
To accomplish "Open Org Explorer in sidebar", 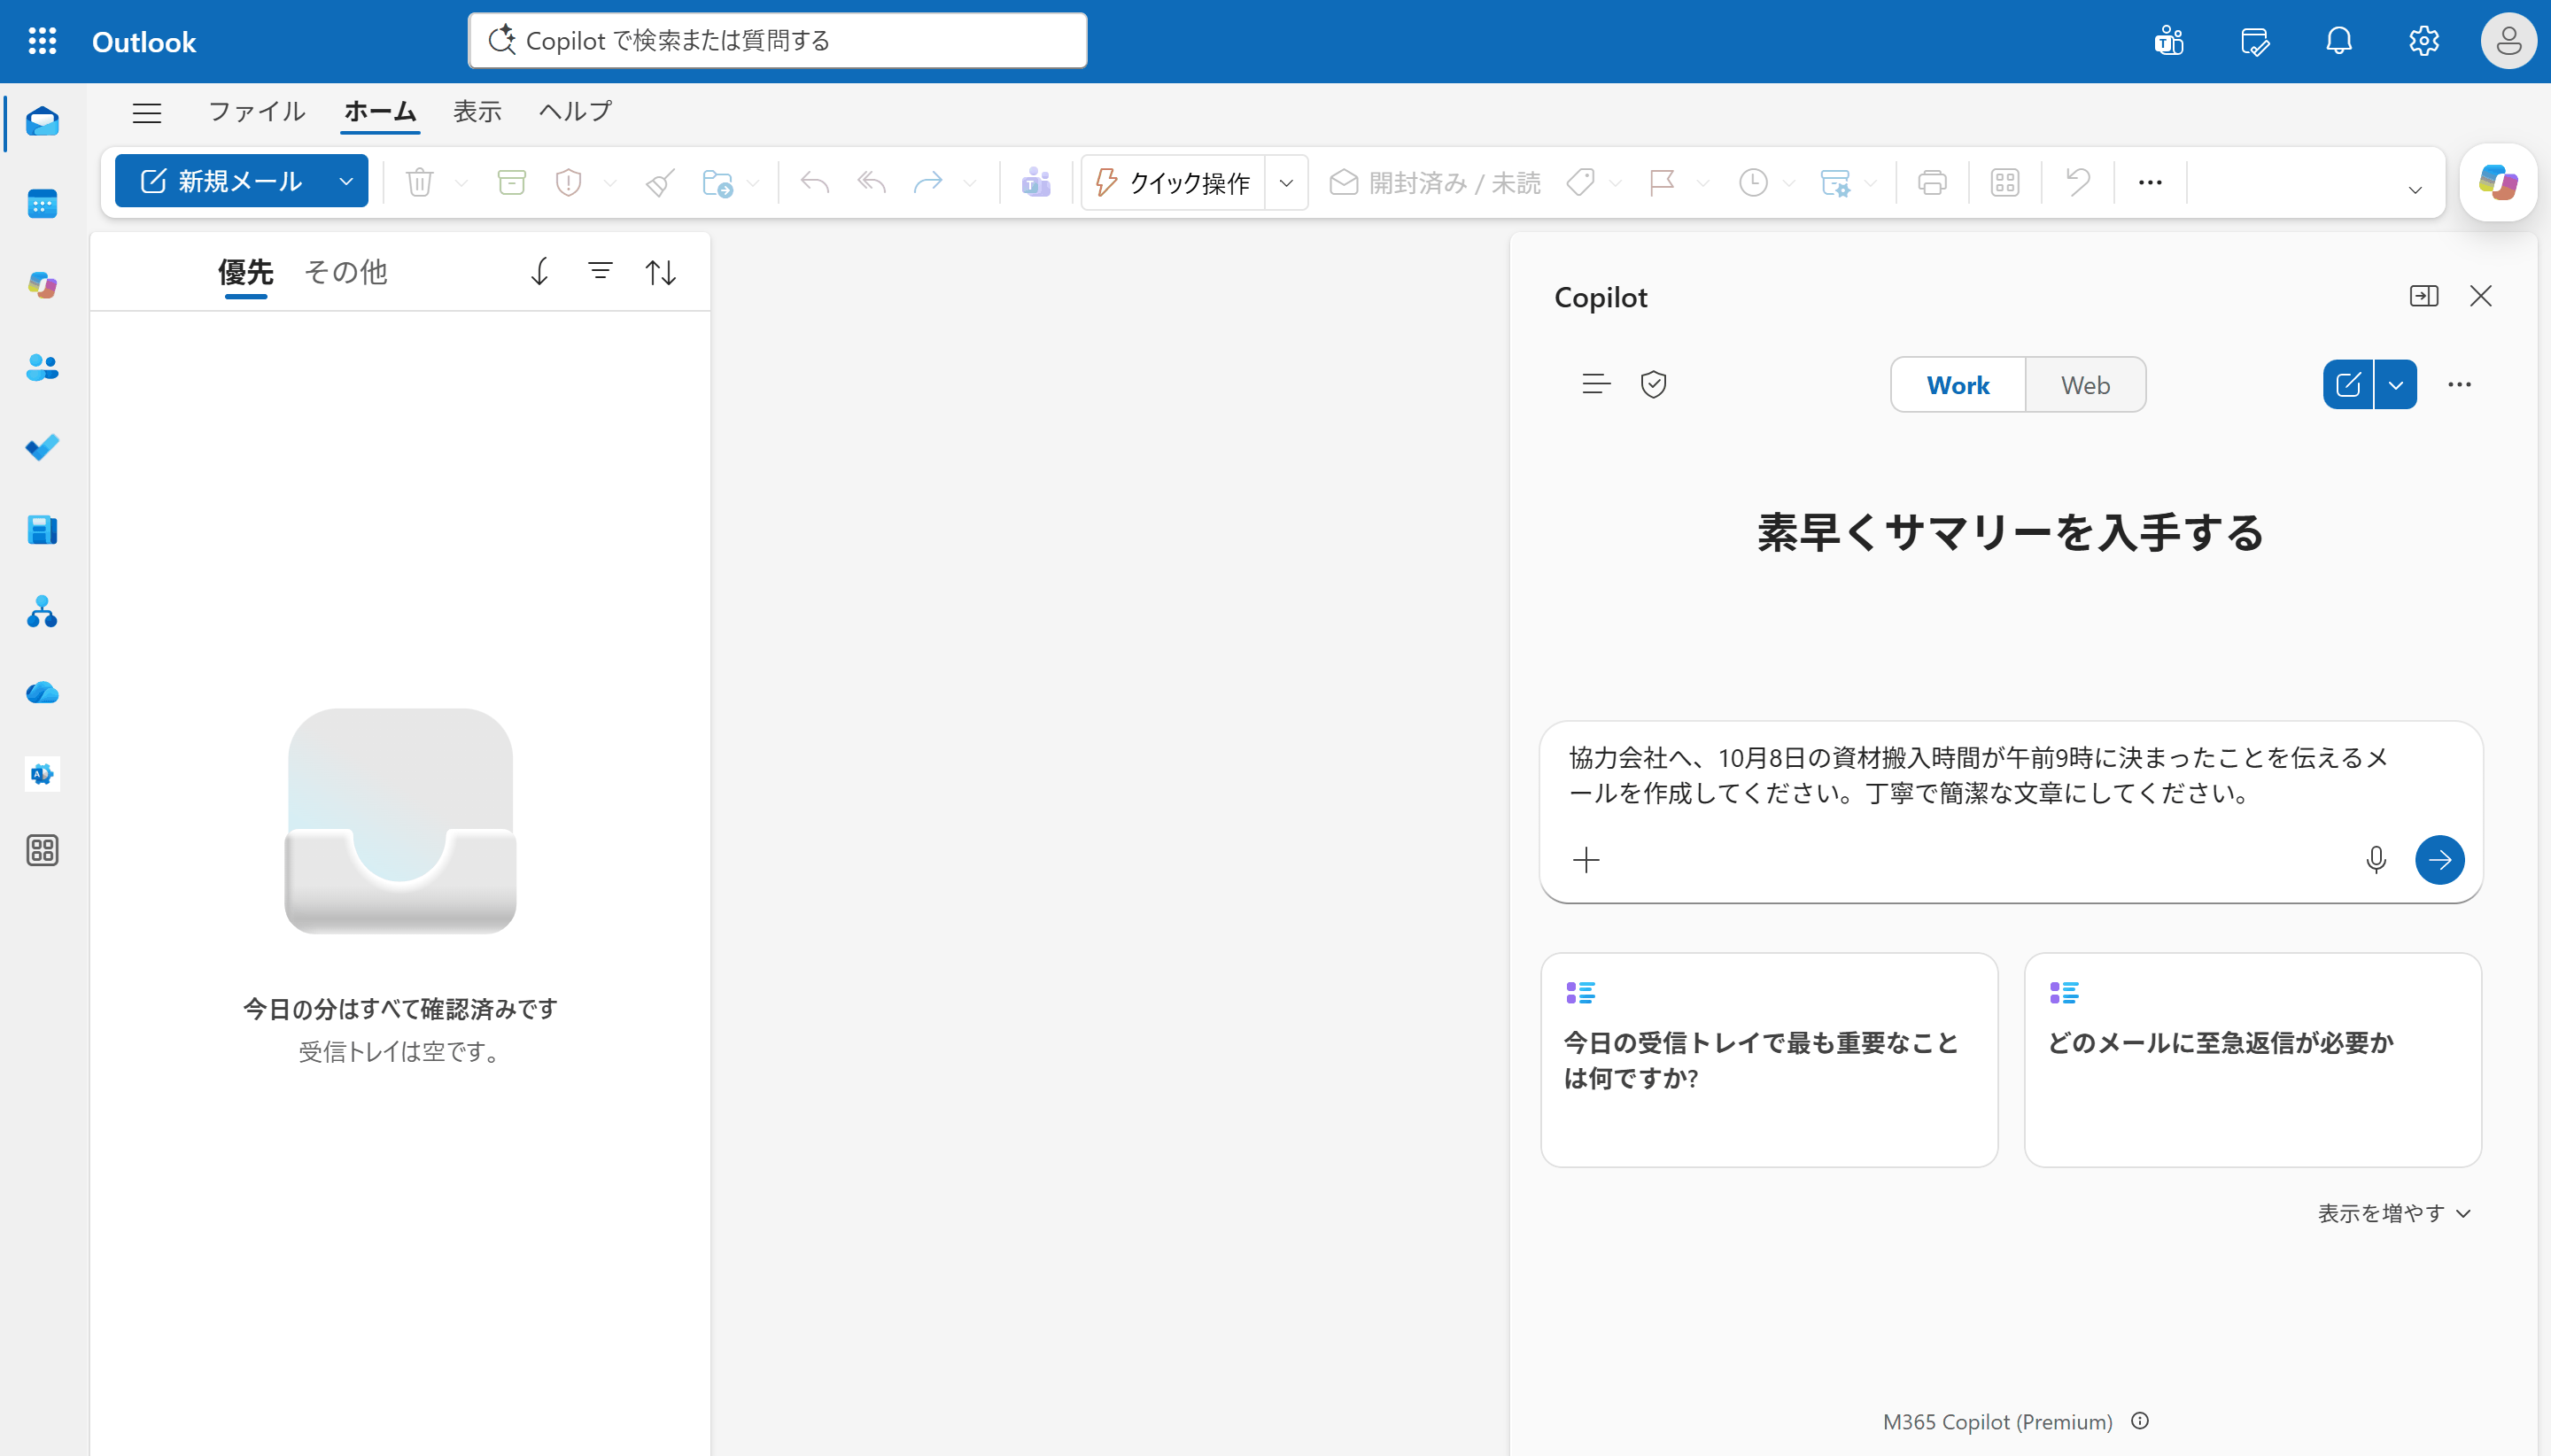I will tap(42, 611).
